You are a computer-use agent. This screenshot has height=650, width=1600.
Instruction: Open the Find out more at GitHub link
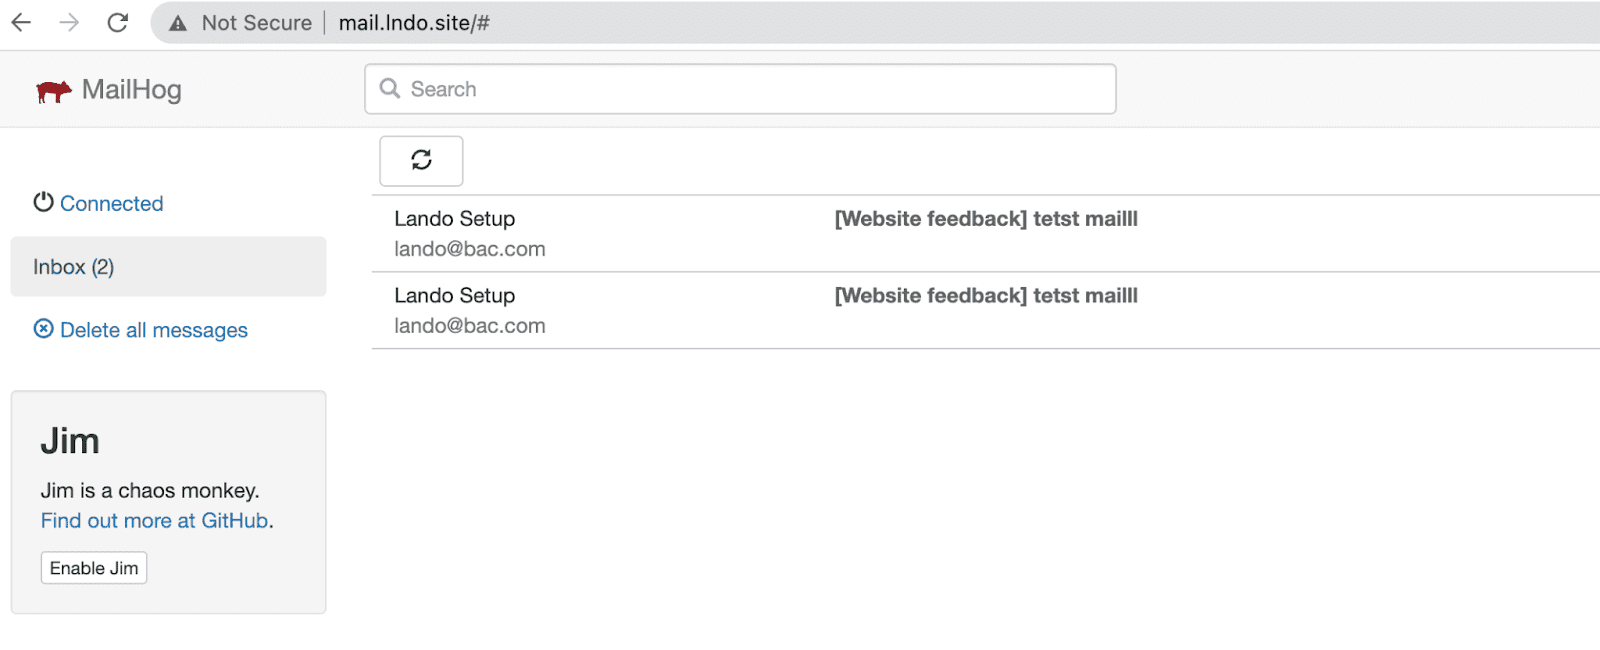point(155,521)
